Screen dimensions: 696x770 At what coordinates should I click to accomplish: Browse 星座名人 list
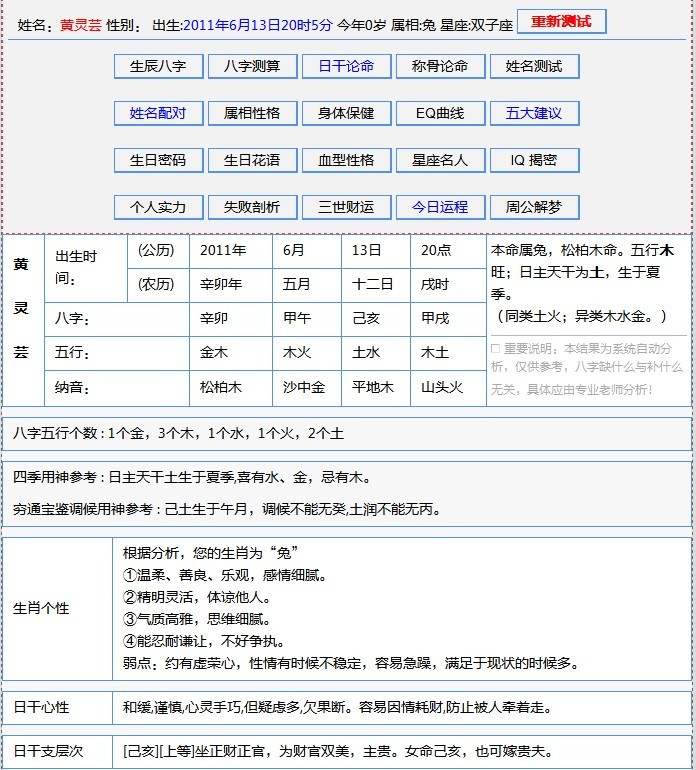(441, 160)
